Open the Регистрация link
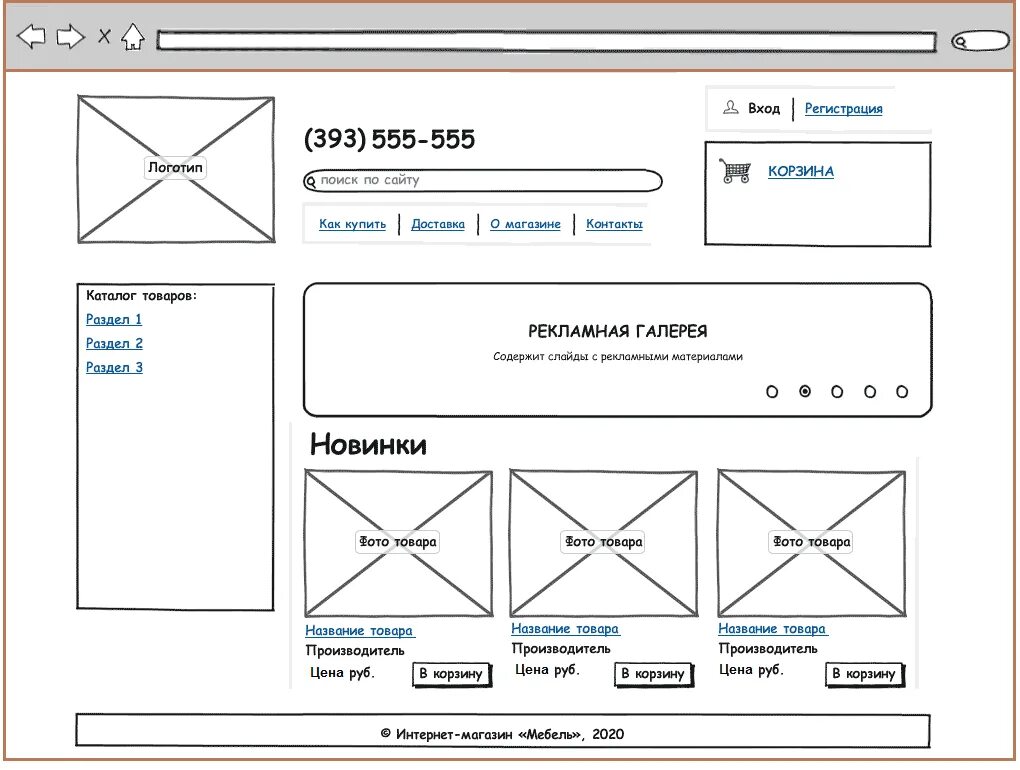 coord(843,109)
